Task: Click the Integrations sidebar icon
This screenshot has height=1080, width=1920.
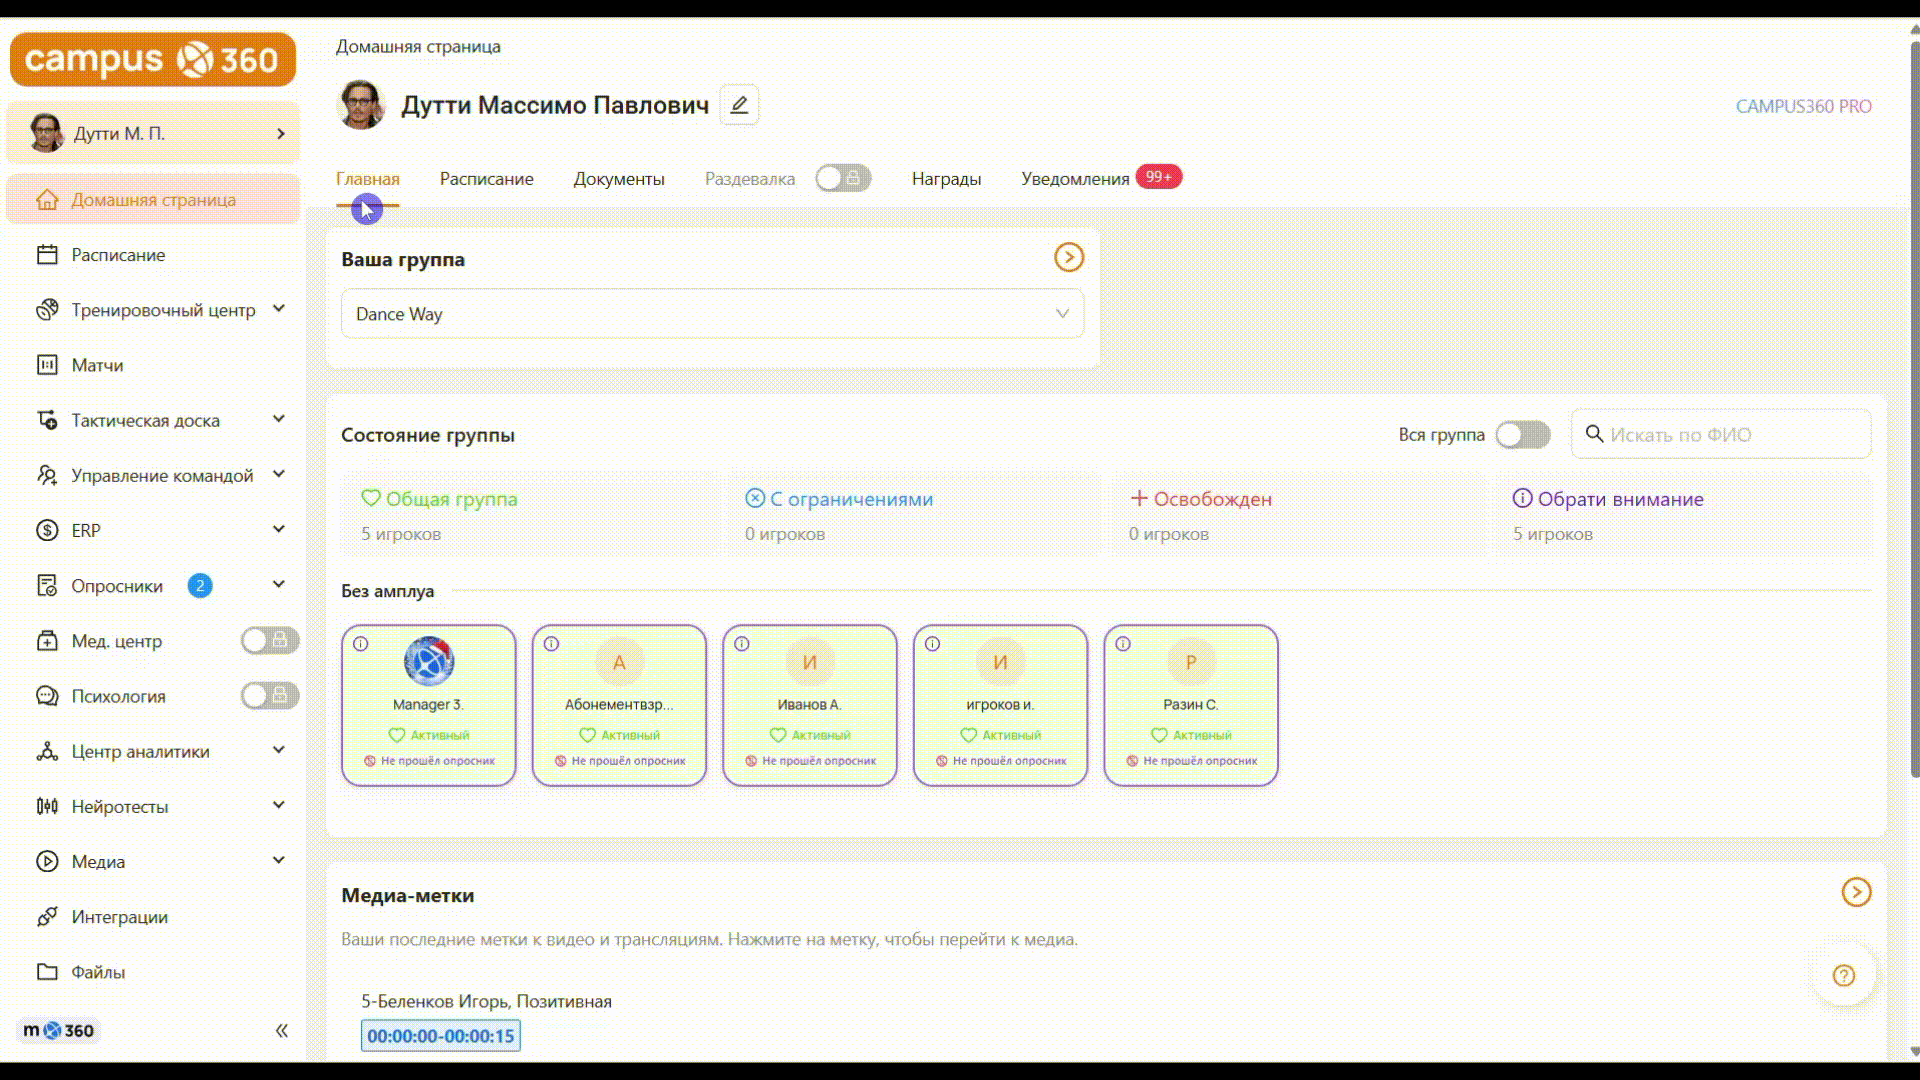Action: pyautogui.click(x=47, y=917)
